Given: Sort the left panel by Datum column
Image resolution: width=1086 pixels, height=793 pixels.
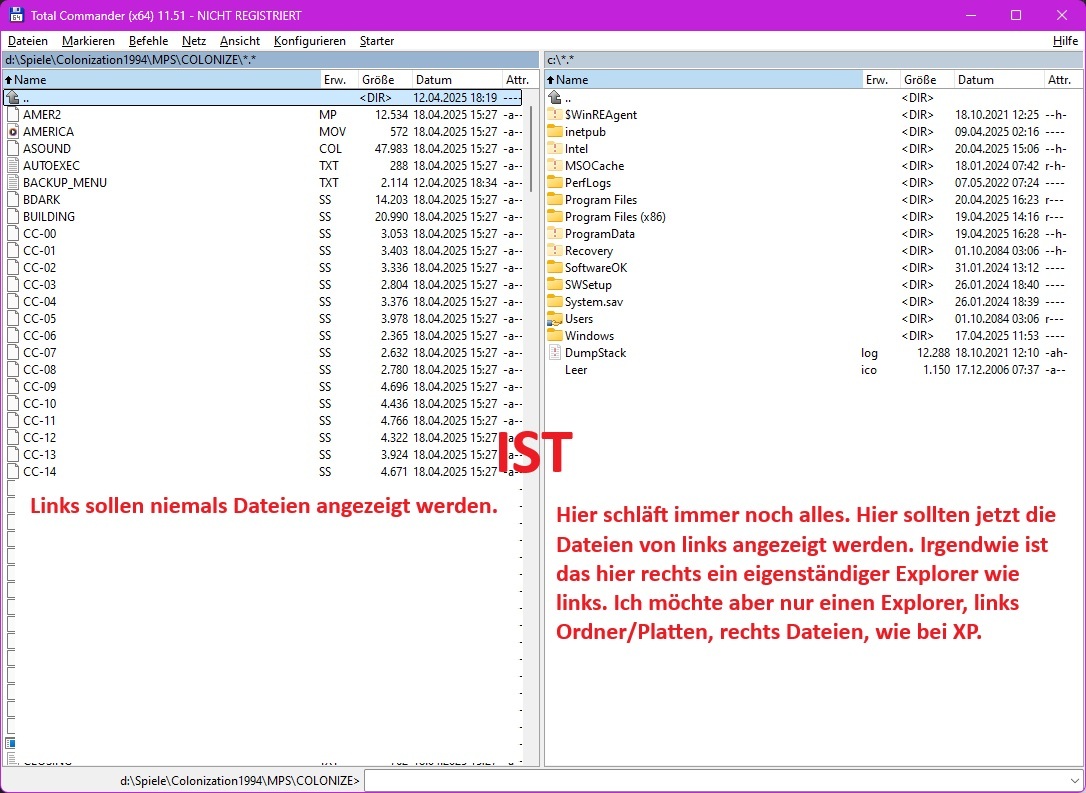Looking at the screenshot, I should [458, 80].
